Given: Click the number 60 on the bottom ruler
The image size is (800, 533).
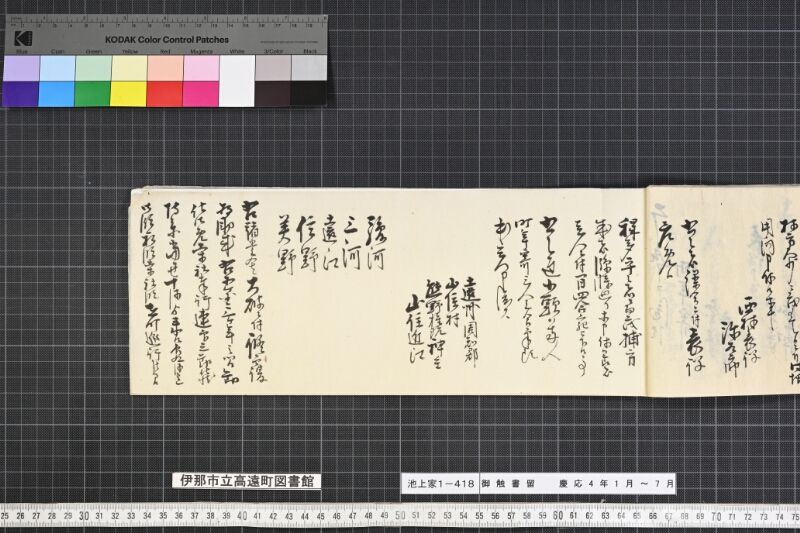Looking at the screenshot, I should [558, 516].
